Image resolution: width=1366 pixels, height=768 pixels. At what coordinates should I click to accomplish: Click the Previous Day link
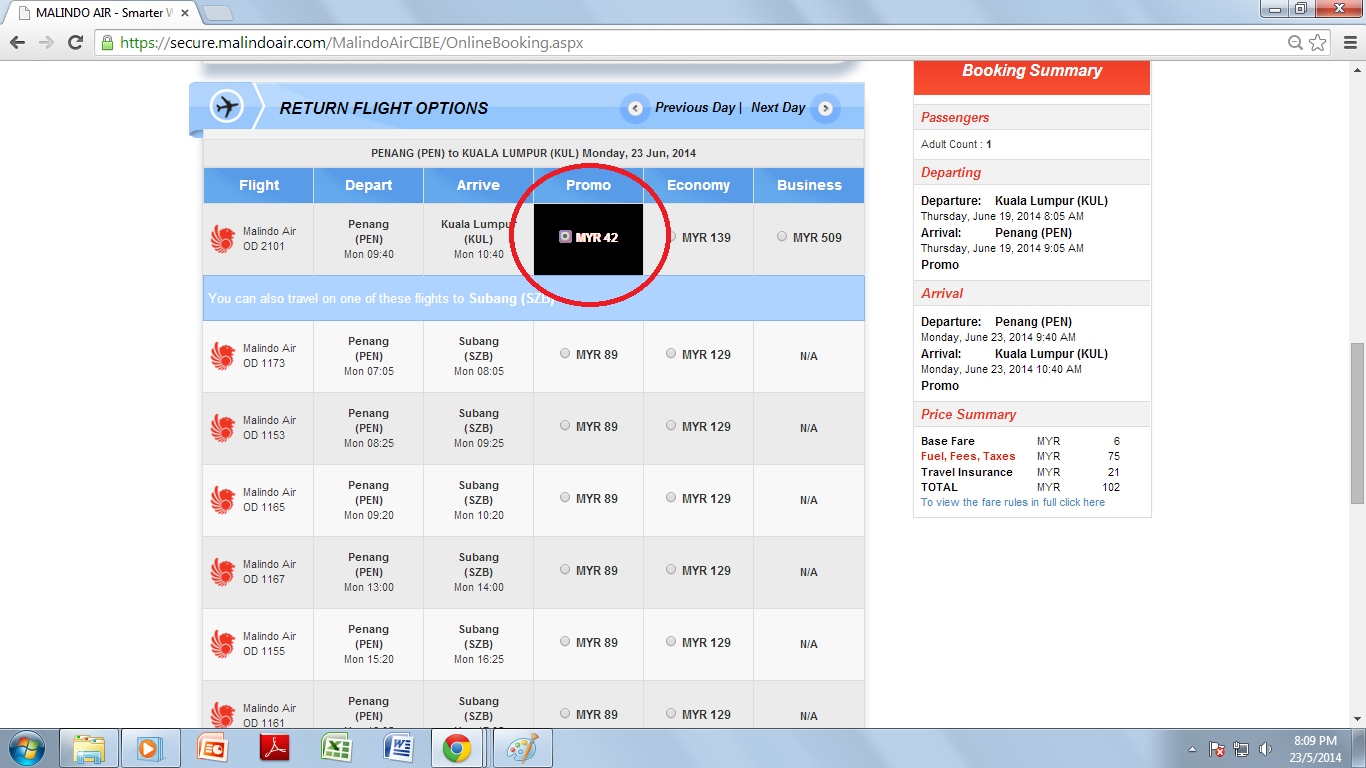click(x=695, y=107)
